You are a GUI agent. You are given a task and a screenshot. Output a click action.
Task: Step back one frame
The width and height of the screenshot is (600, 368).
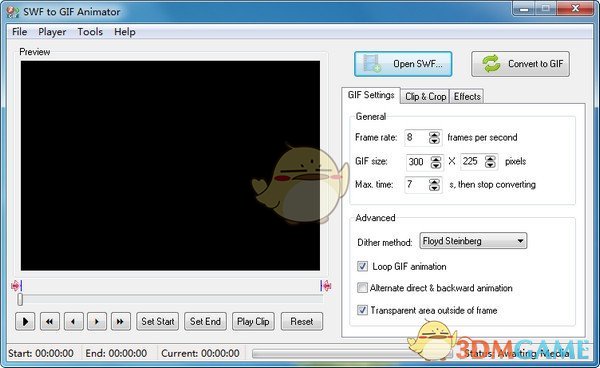tap(73, 321)
